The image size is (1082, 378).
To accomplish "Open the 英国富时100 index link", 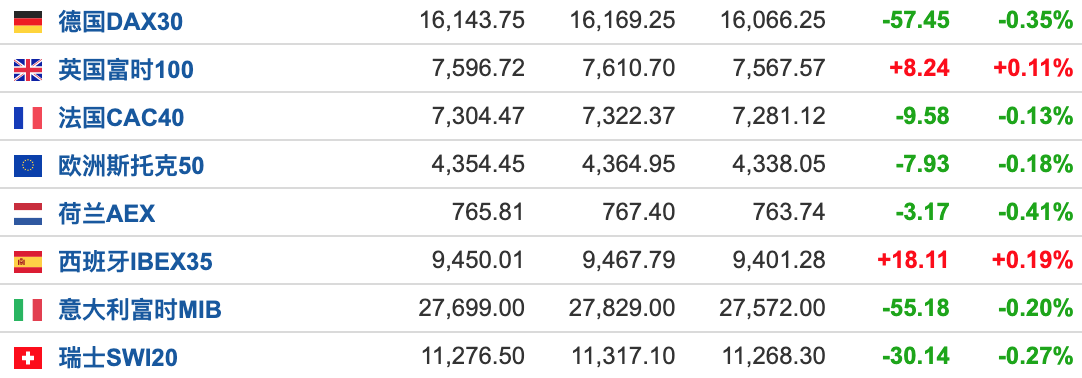I will [x=126, y=70].
